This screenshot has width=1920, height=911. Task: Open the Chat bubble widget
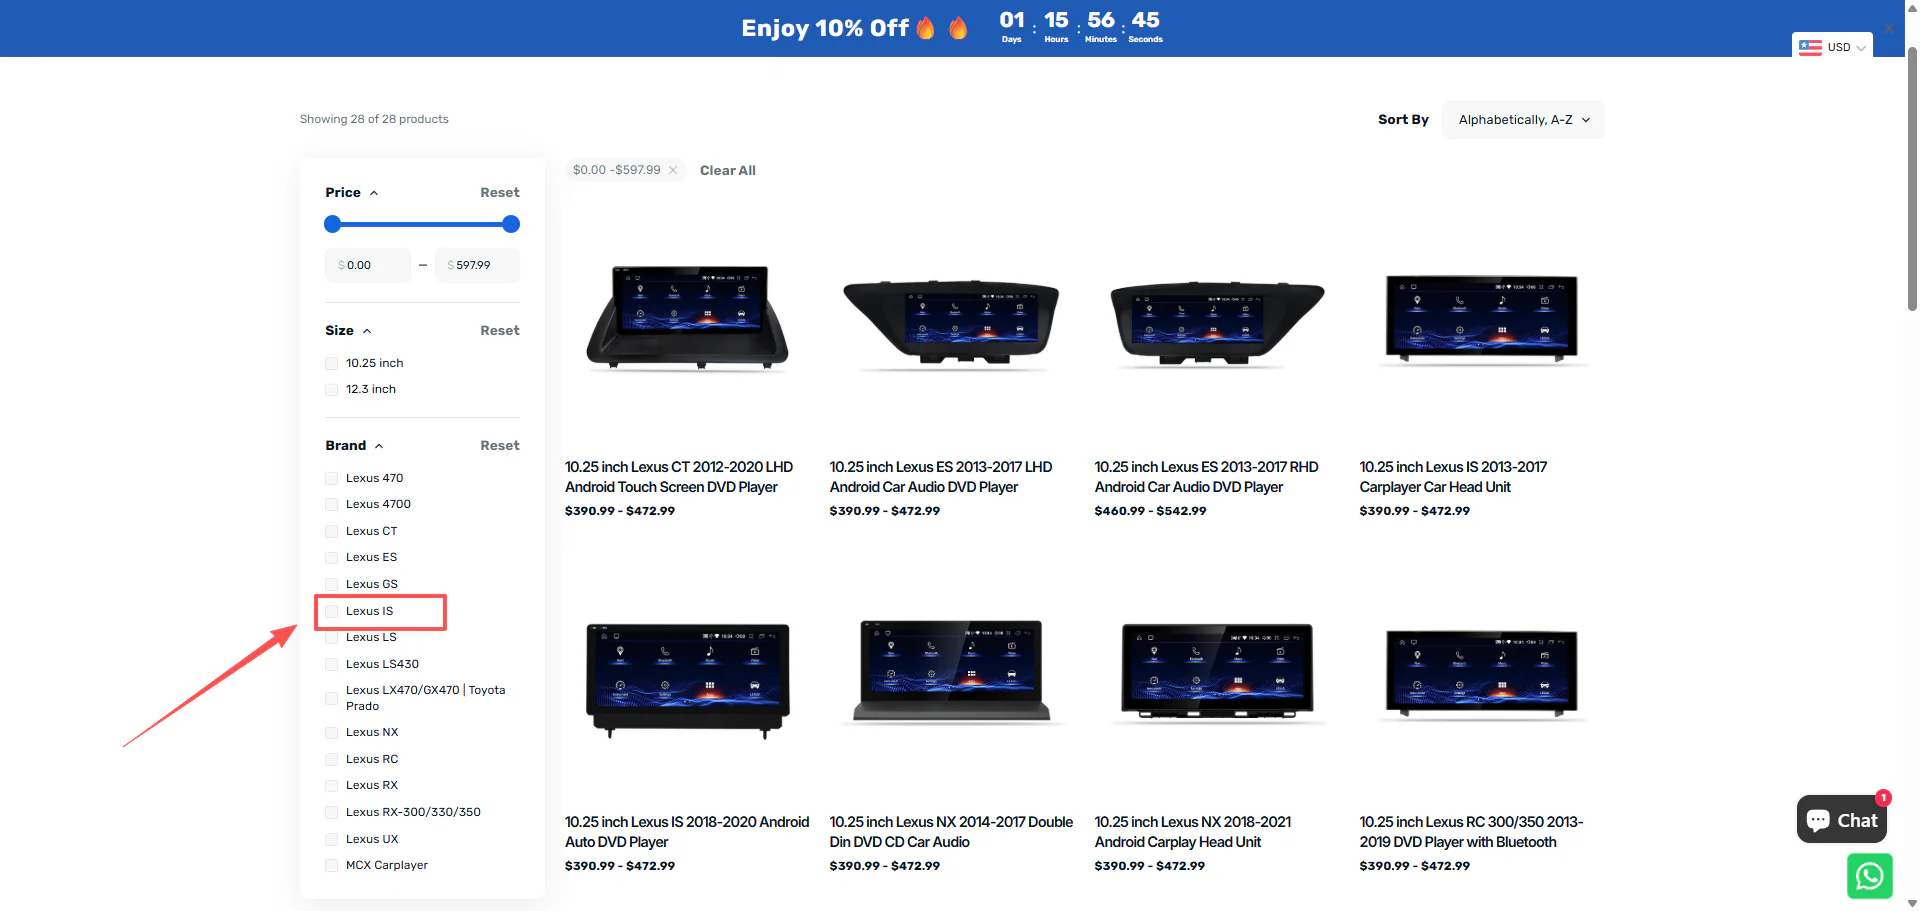coord(1841,820)
